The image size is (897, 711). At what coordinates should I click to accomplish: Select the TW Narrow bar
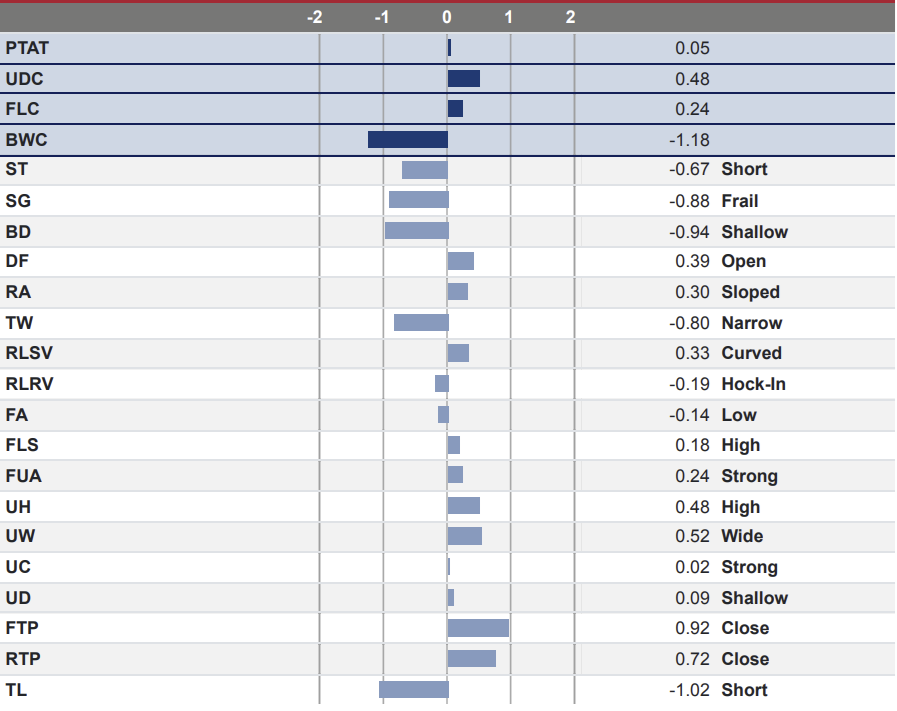(421, 323)
